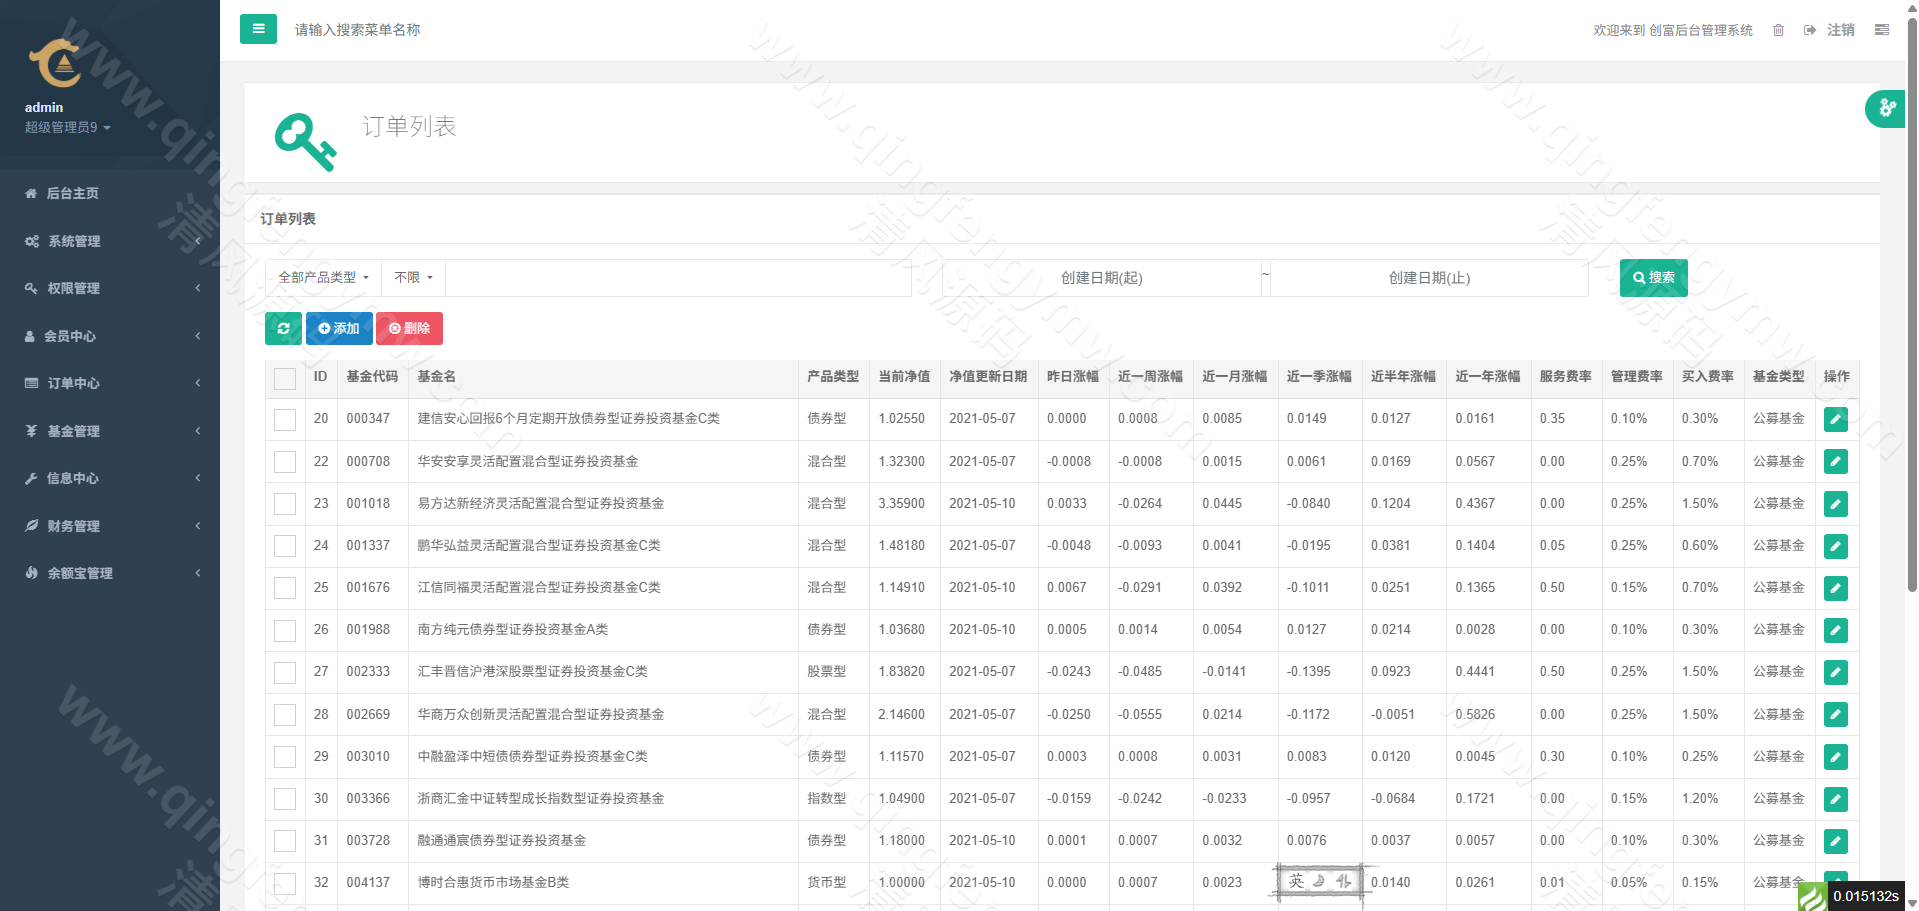Click the green hamburger menu toggle

(258, 29)
